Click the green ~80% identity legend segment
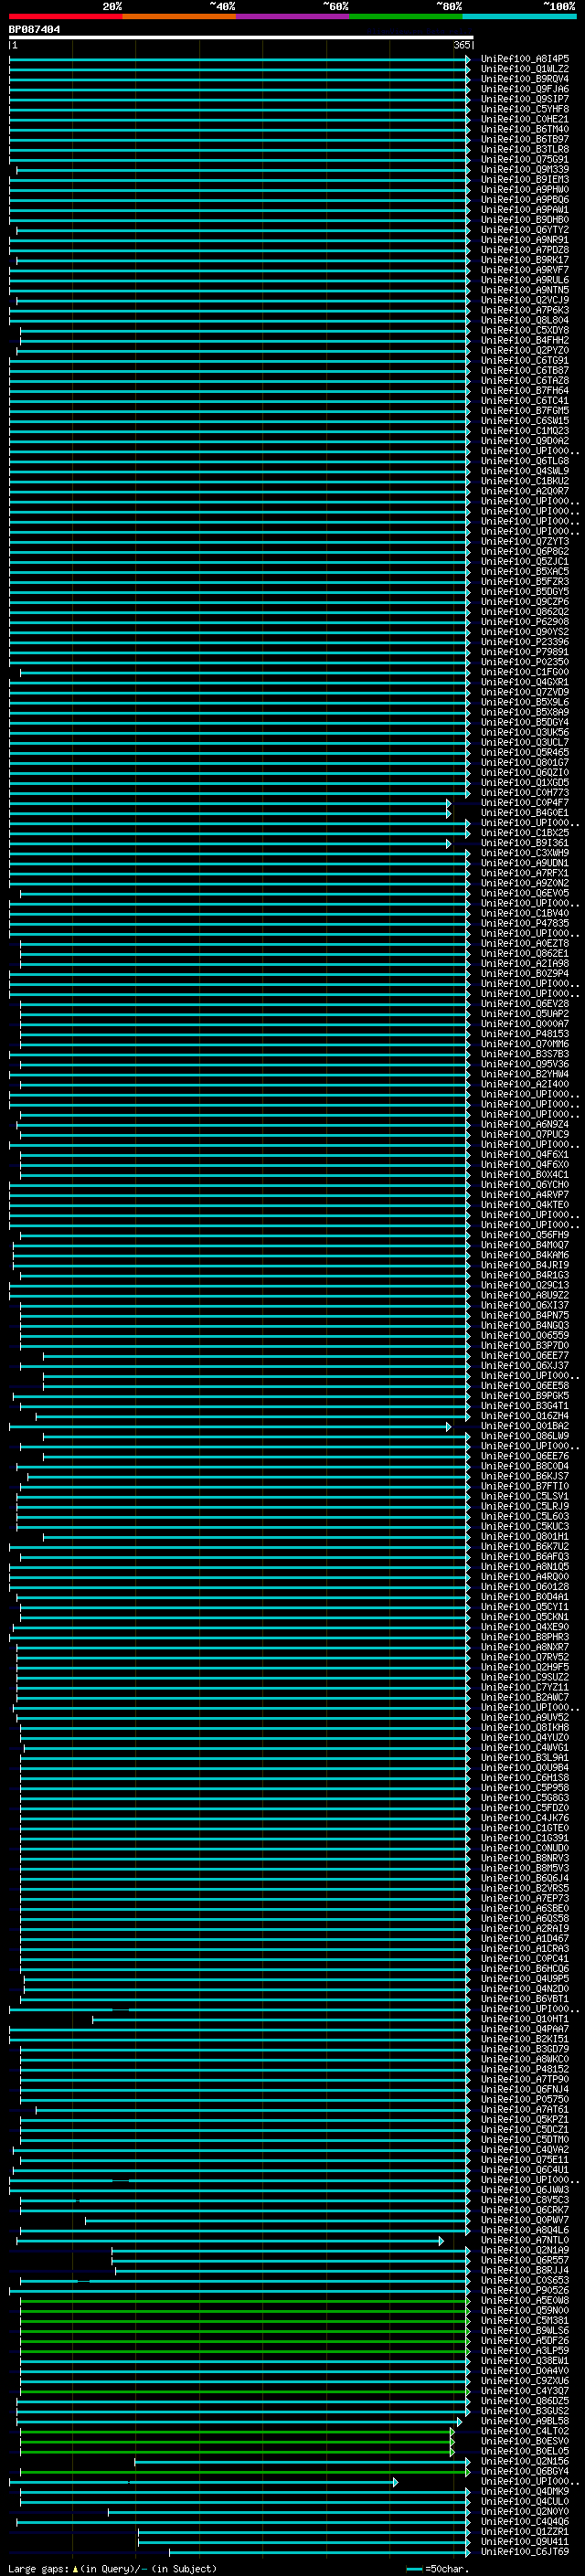The width and height of the screenshot is (585, 2576). (406, 16)
